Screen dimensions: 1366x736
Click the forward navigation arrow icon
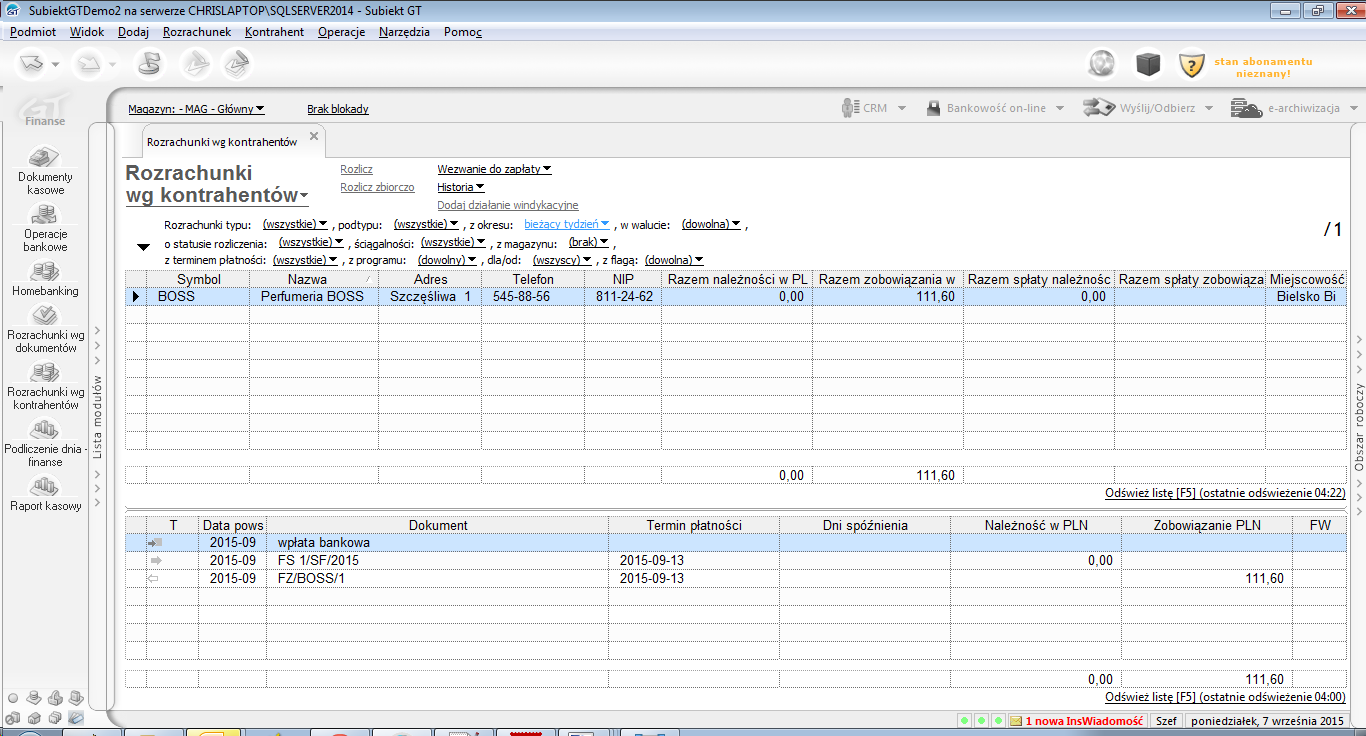point(90,64)
